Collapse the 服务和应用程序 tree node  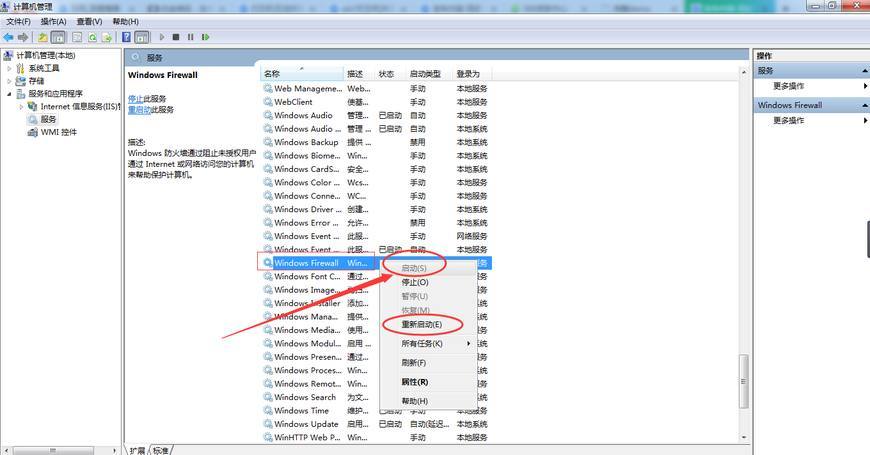9,94
